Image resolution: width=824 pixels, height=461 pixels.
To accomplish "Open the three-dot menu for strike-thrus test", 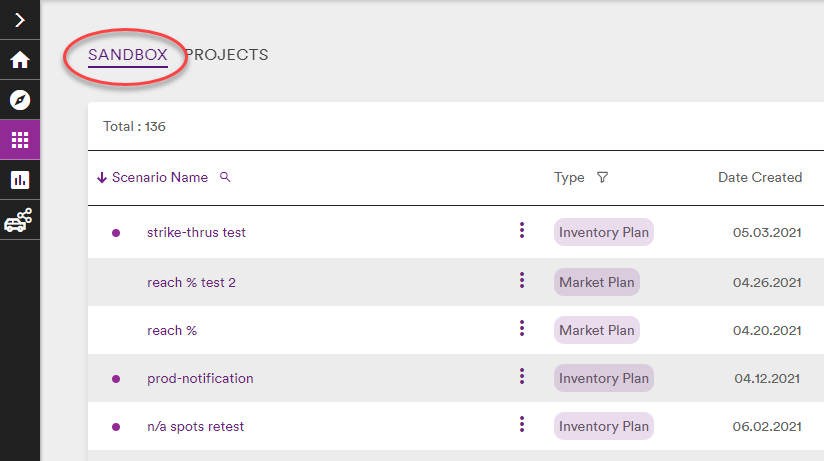I will coord(522,230).
